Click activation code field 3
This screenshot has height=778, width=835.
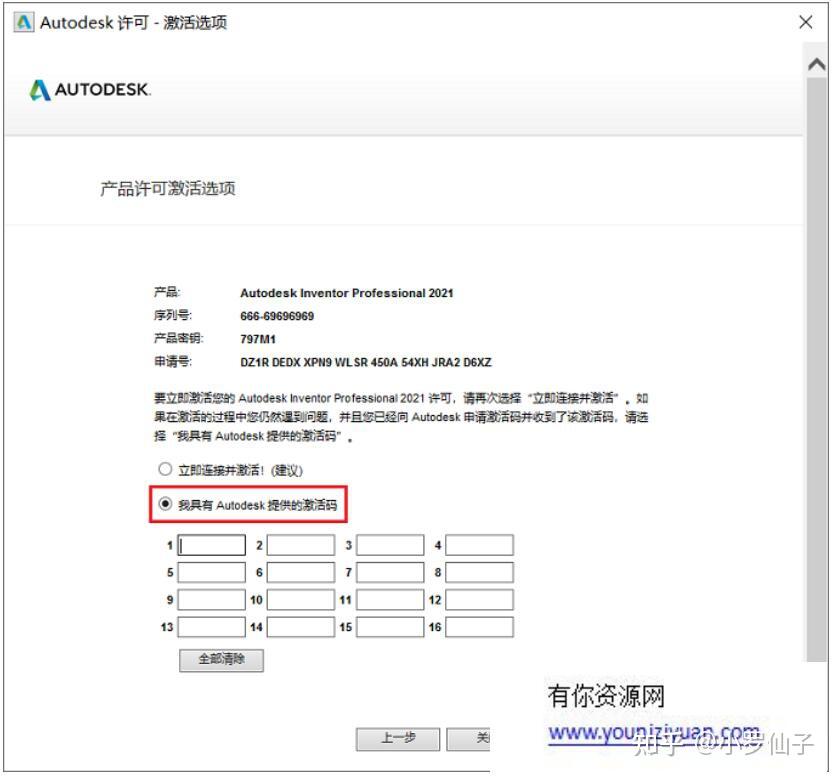[390, 546]
